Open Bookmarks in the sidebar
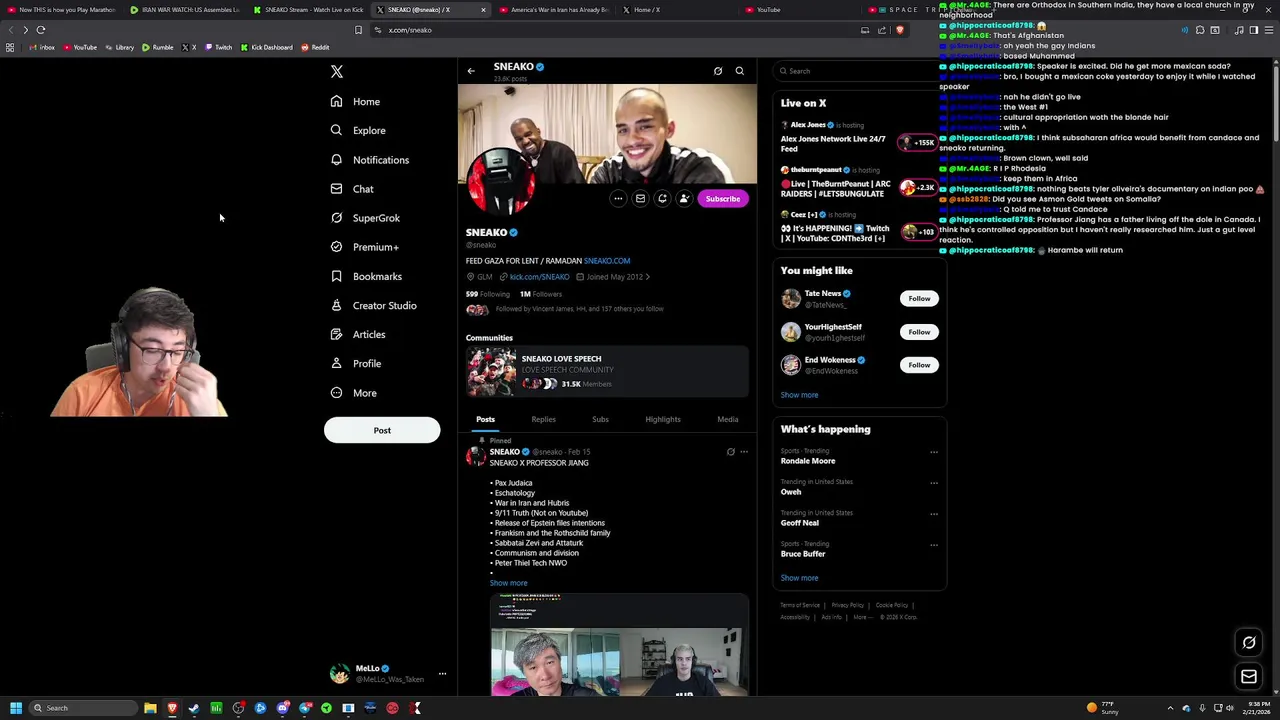The width and height of the screenshot is (1280, 720). tap(366, 276)
